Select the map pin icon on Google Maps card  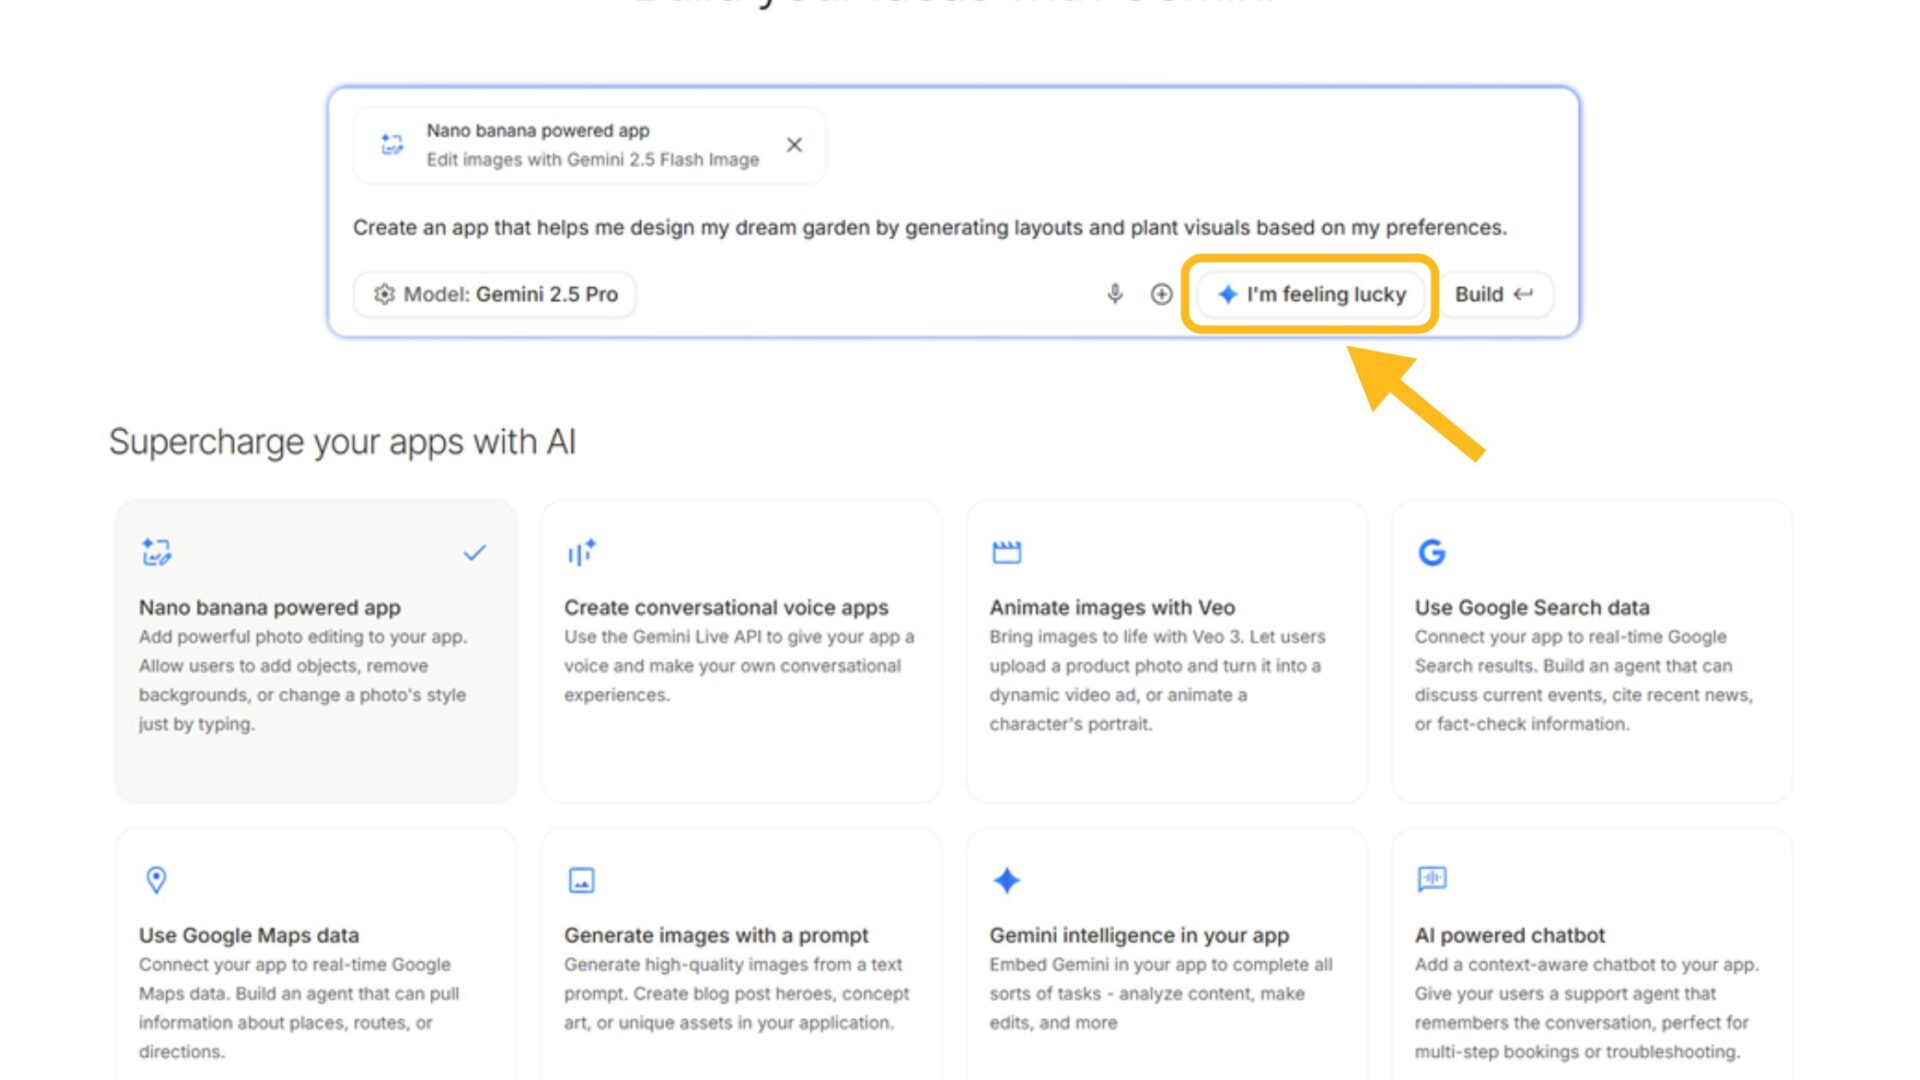[x=155, y=880]
